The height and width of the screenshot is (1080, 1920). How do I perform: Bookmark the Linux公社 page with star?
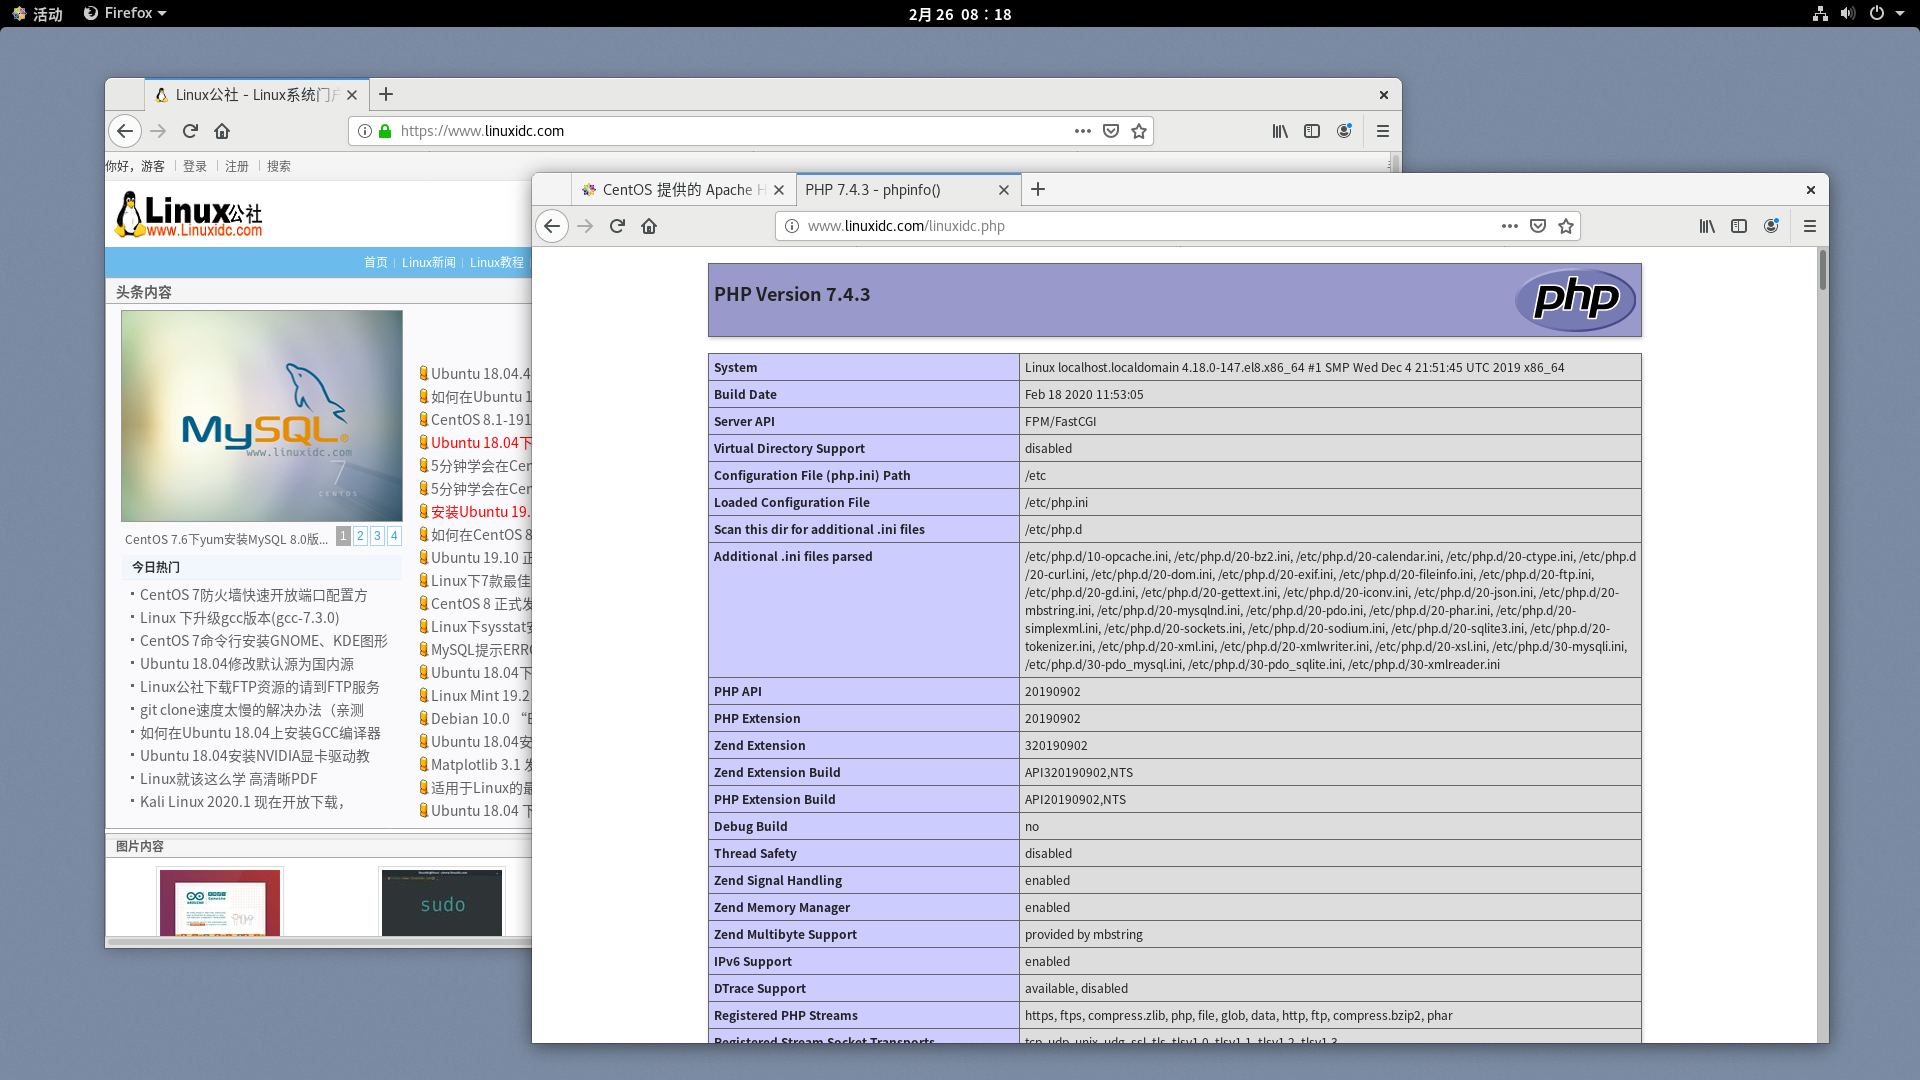(1139, 131)
